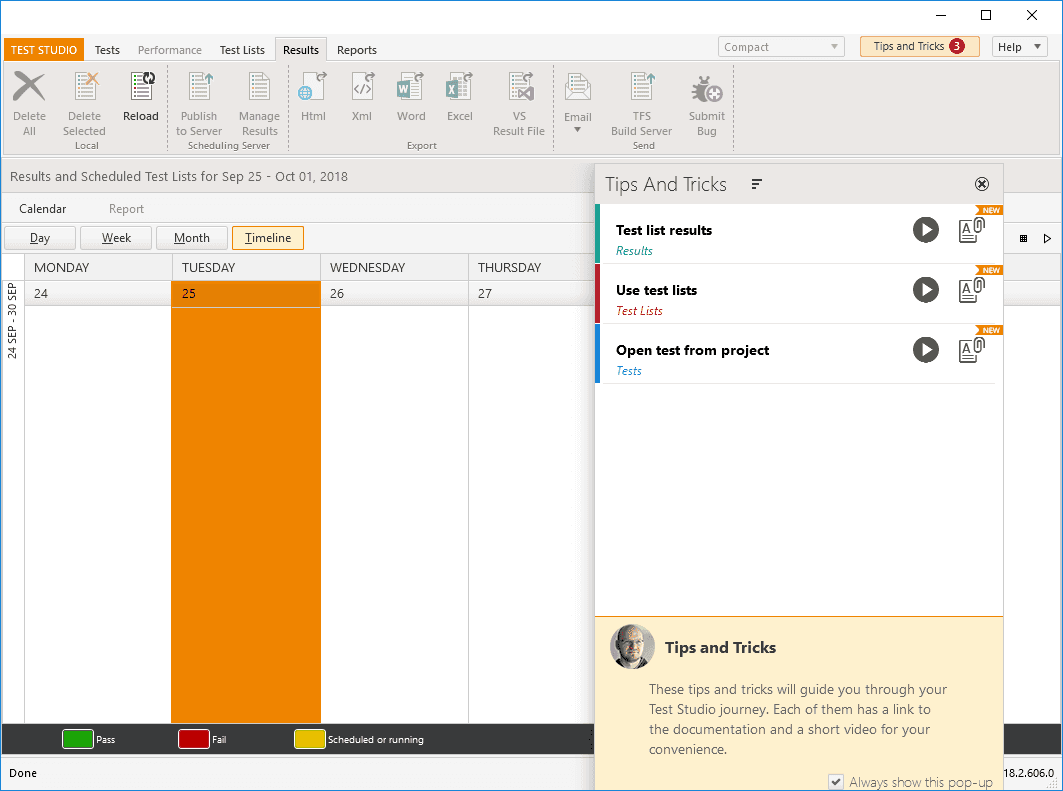The height and width of the screenshot is (791, 1063).
Task: Click the presenter avatar thumbnail
Action: 632,647
